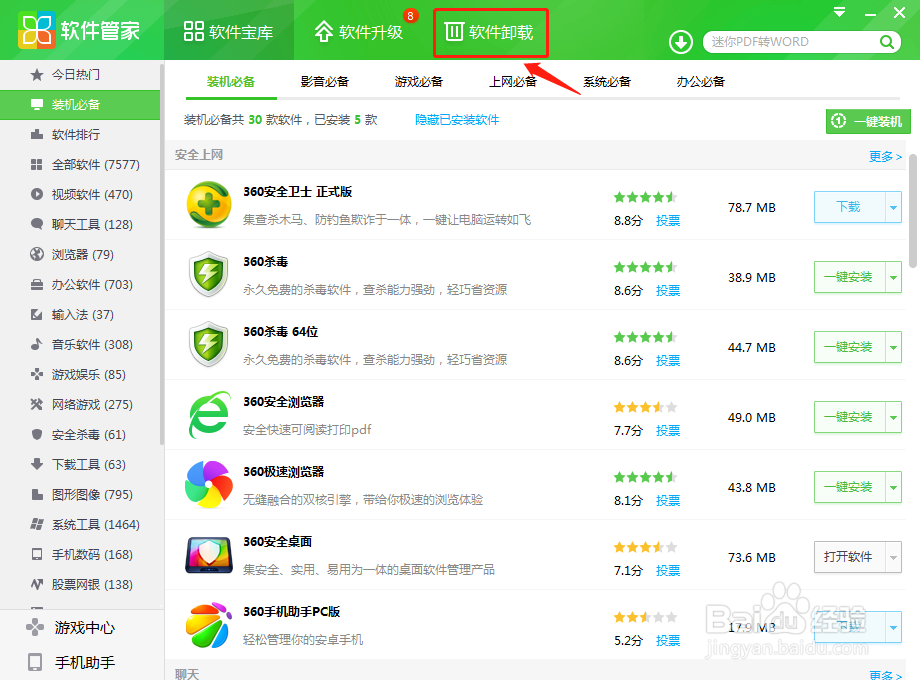Expand install options arrow for 360极速浏览器

point(894,487)
